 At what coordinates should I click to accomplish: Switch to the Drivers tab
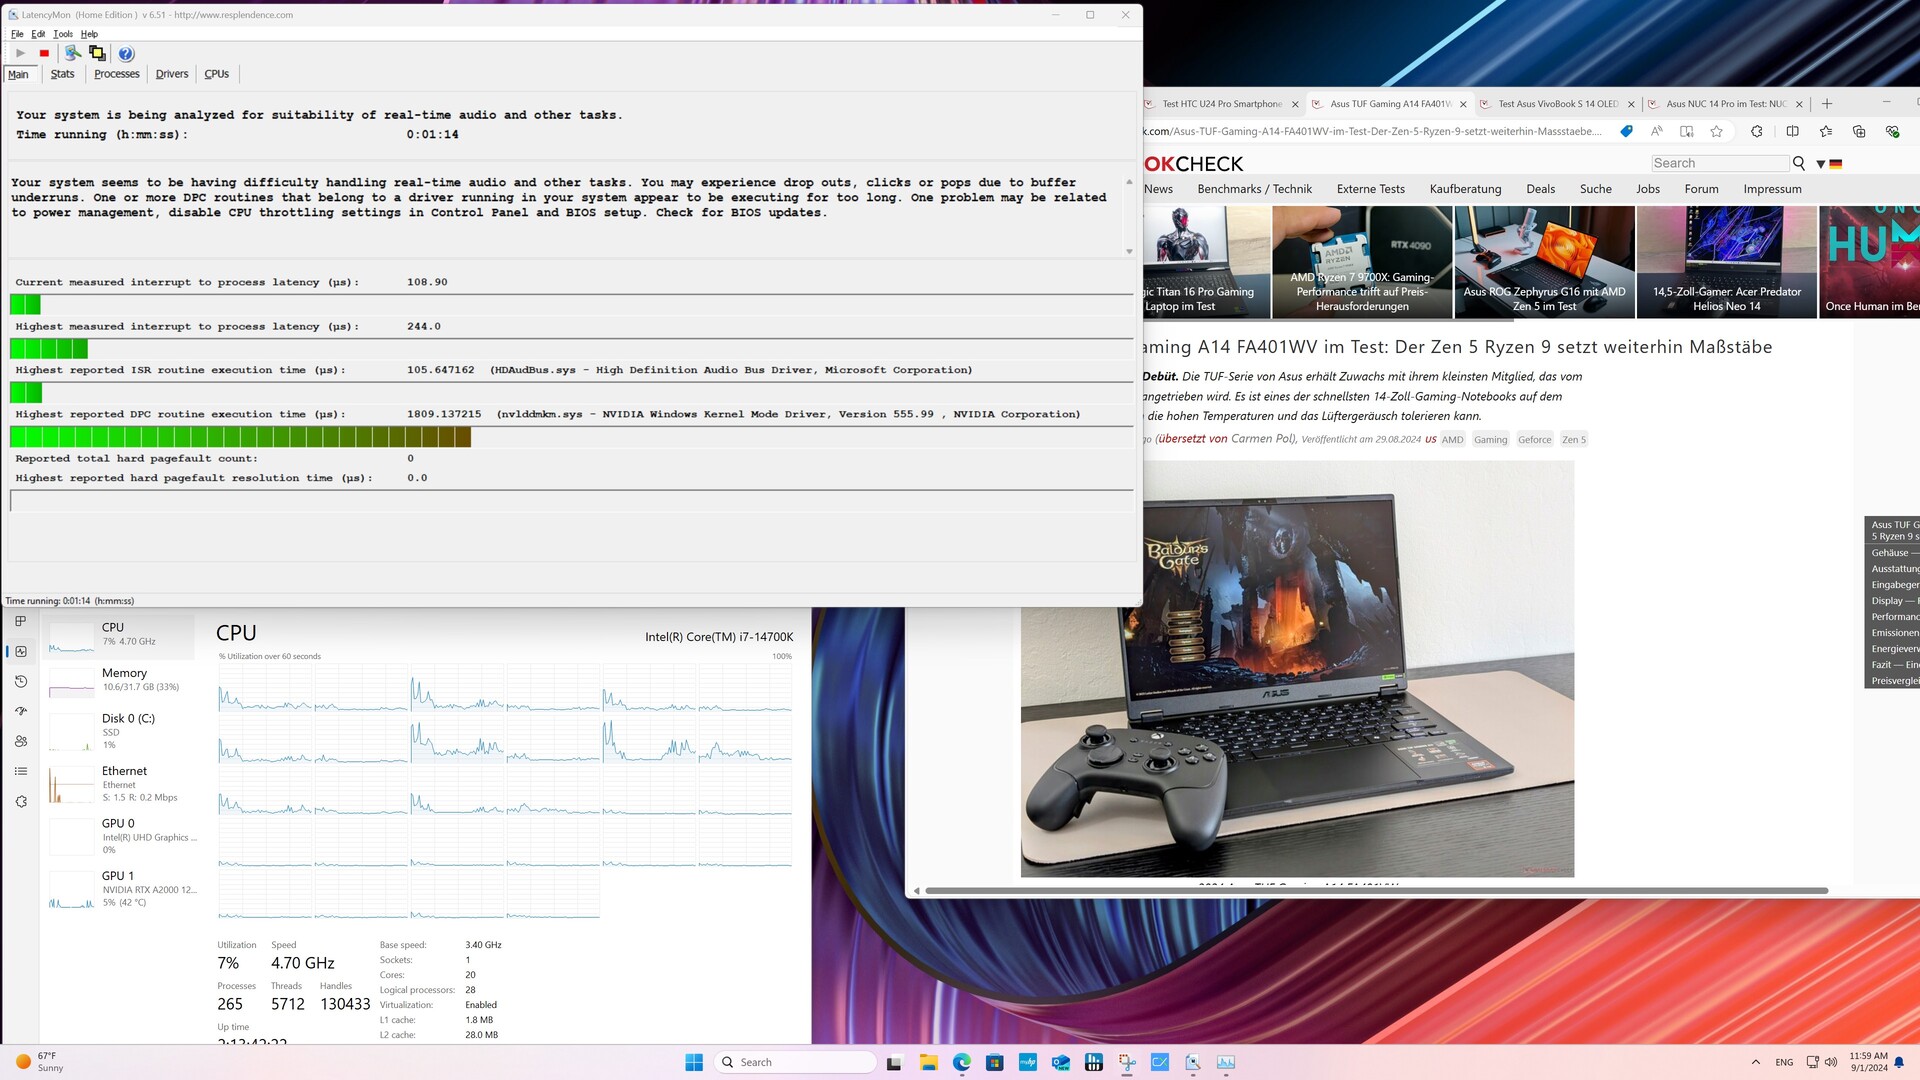(172, 74)
